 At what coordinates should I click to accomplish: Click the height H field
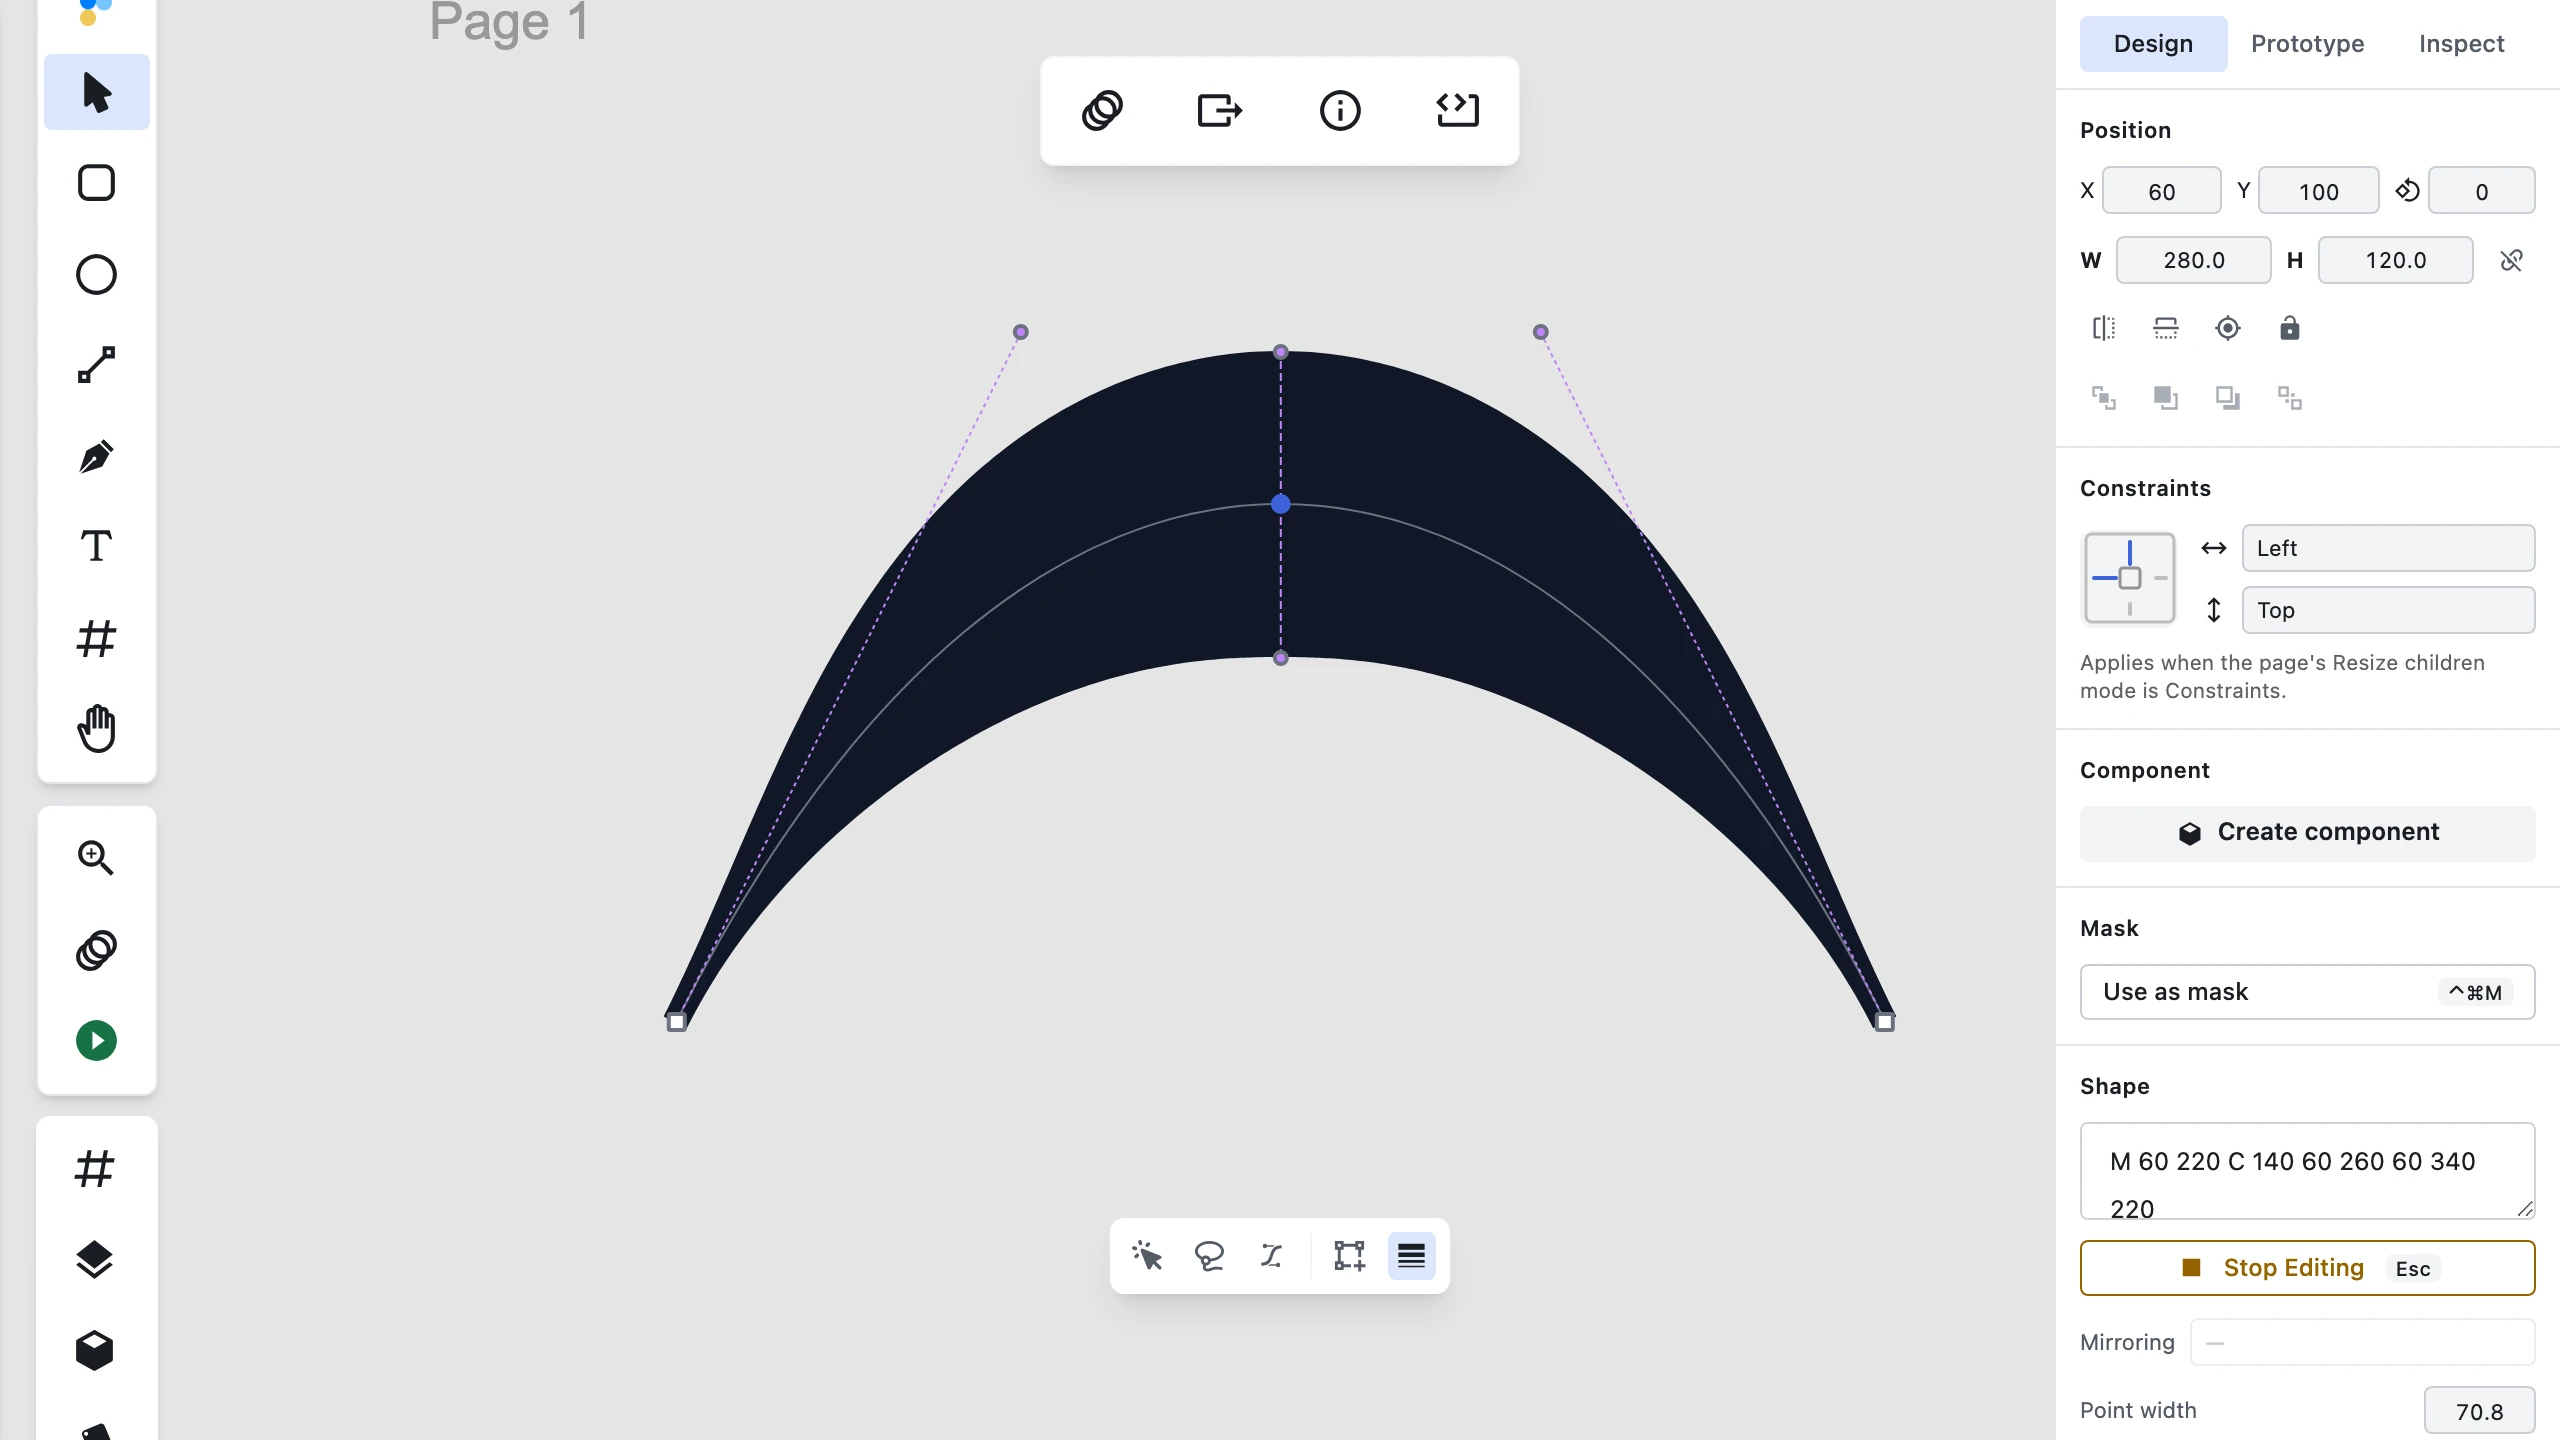[2395, 260]
